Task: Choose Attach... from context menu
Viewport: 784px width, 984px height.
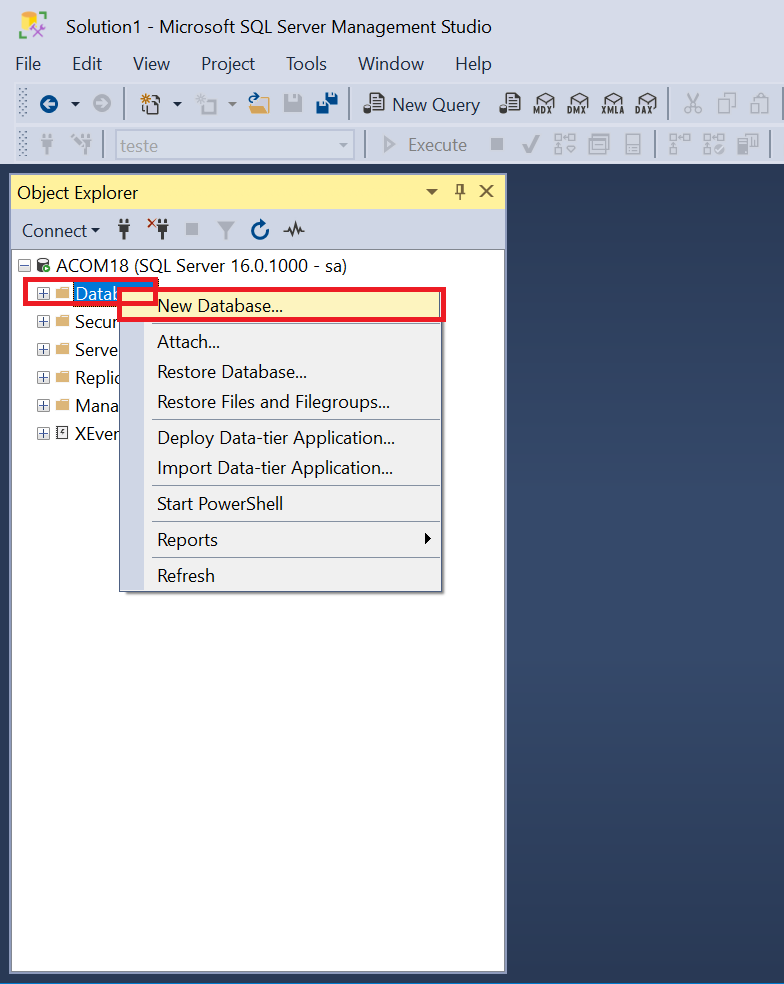Action: [x=281, y=342]
